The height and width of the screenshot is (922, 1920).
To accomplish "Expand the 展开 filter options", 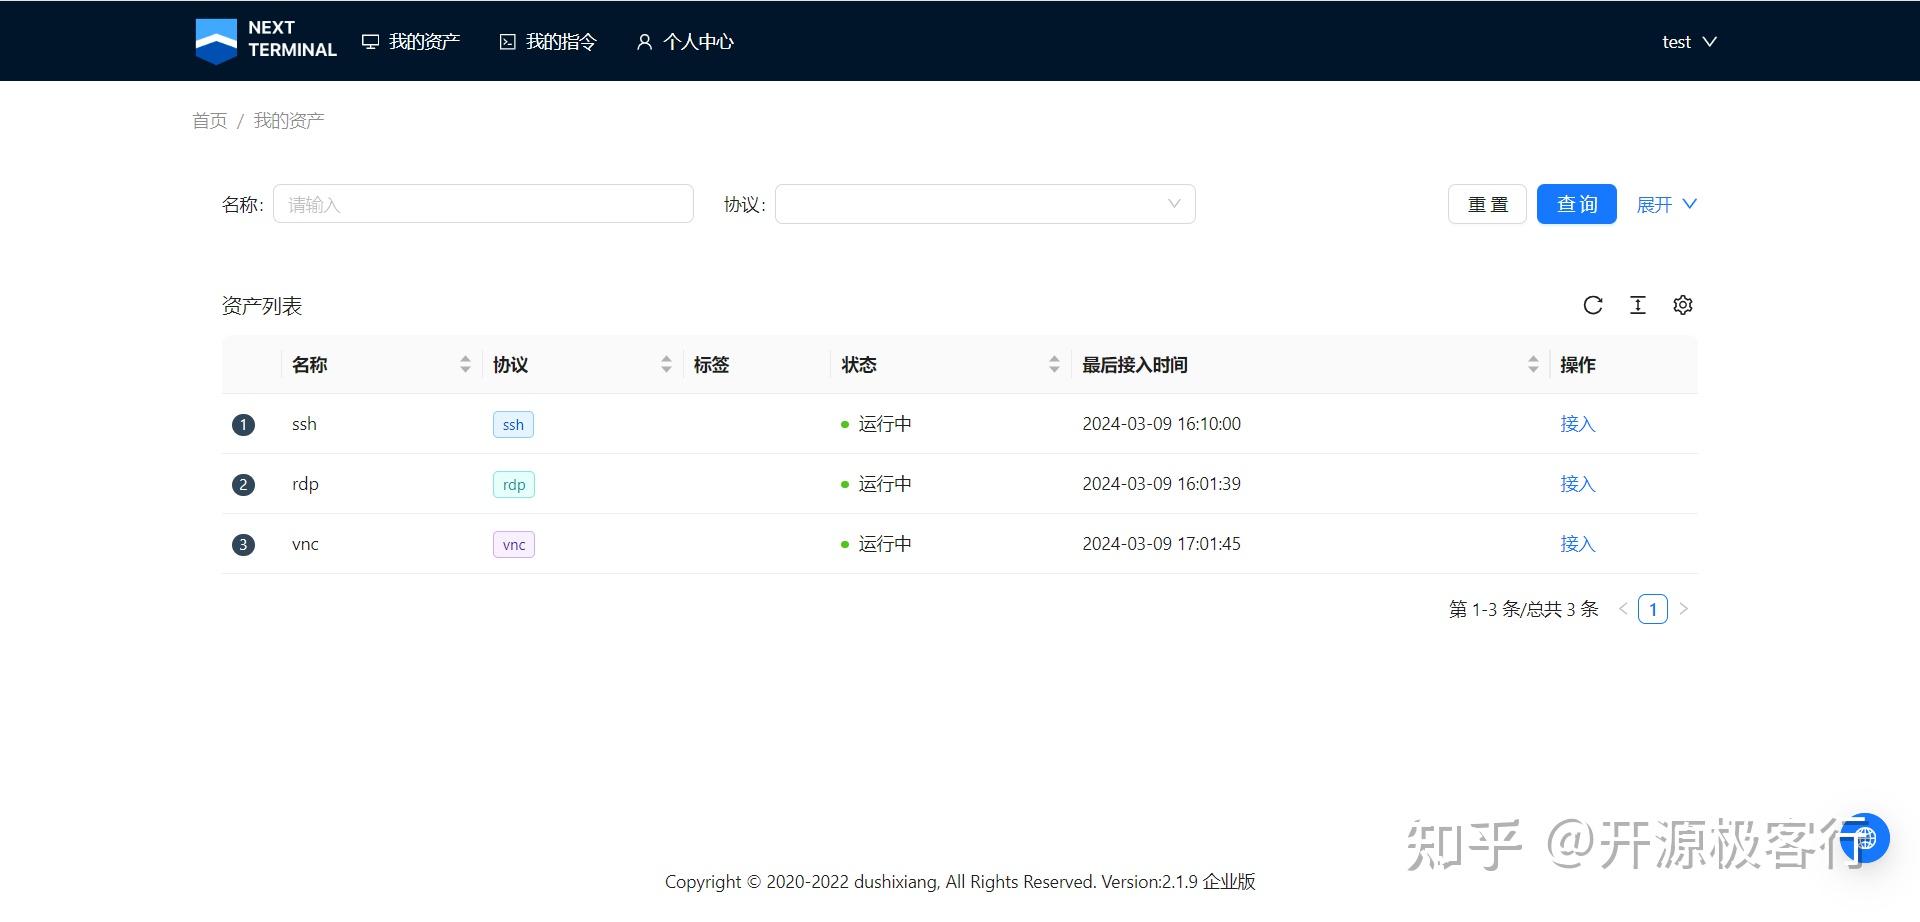I will tap(1666, 203).
